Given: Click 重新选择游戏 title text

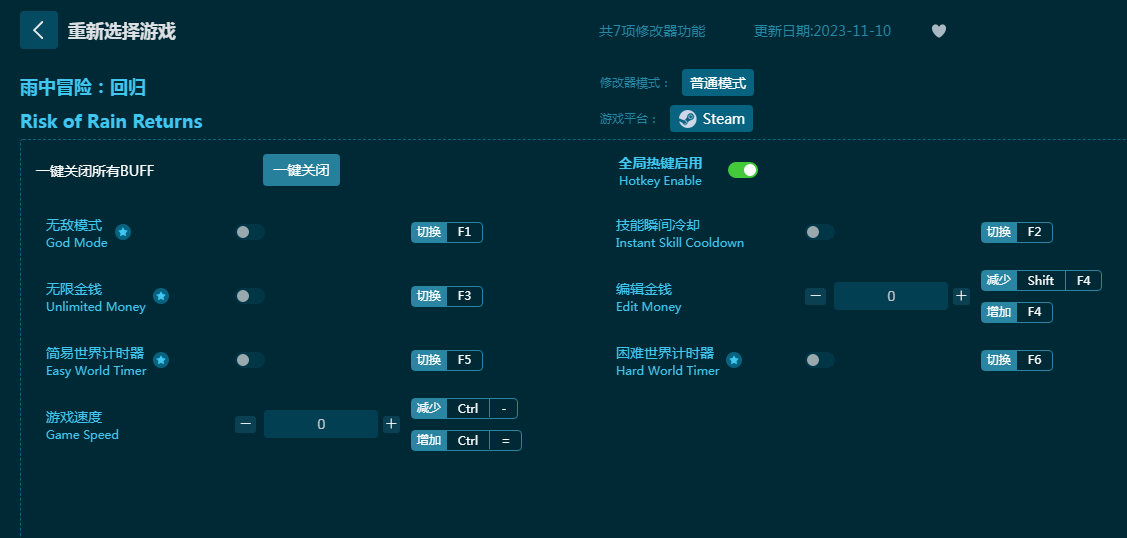Looking at the screenshot, I should 121,31.
